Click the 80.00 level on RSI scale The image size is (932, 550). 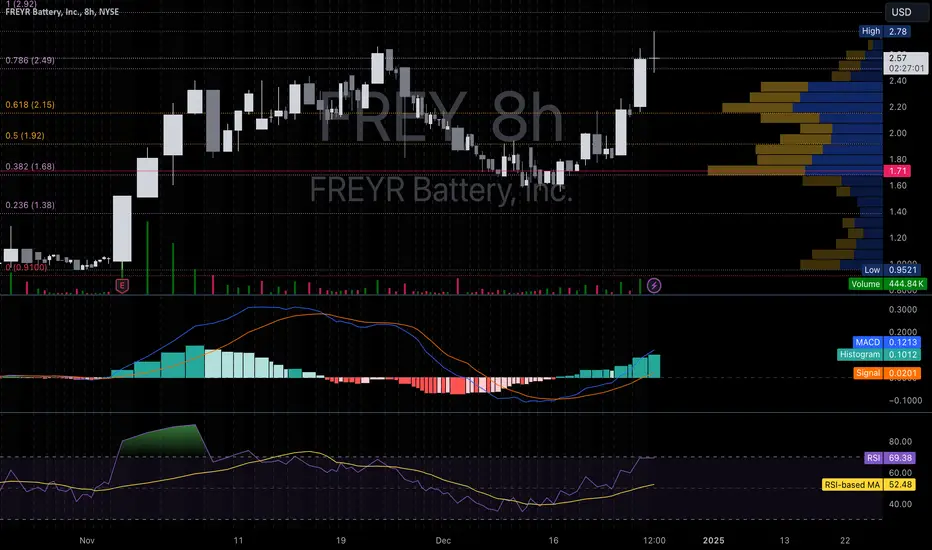(900, 442)
